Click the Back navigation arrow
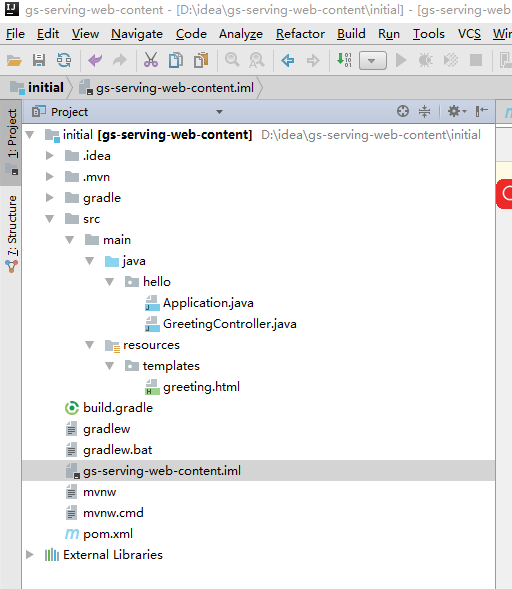 pos(288,60)
